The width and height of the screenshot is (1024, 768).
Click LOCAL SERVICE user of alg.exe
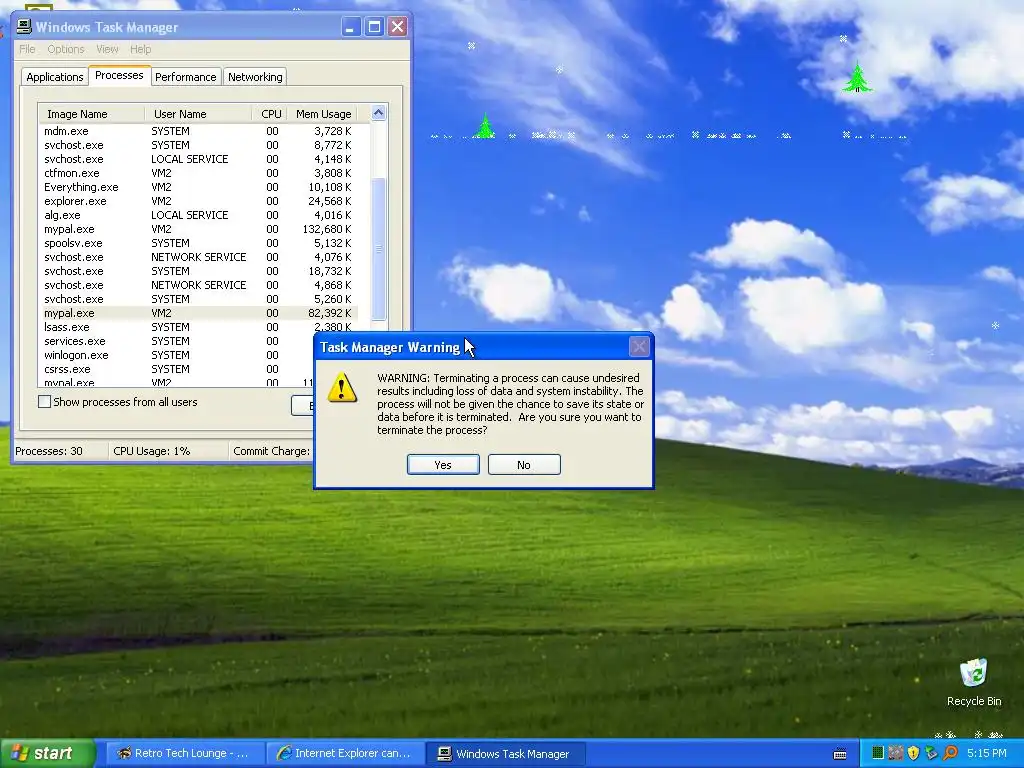tap(189, 215)
